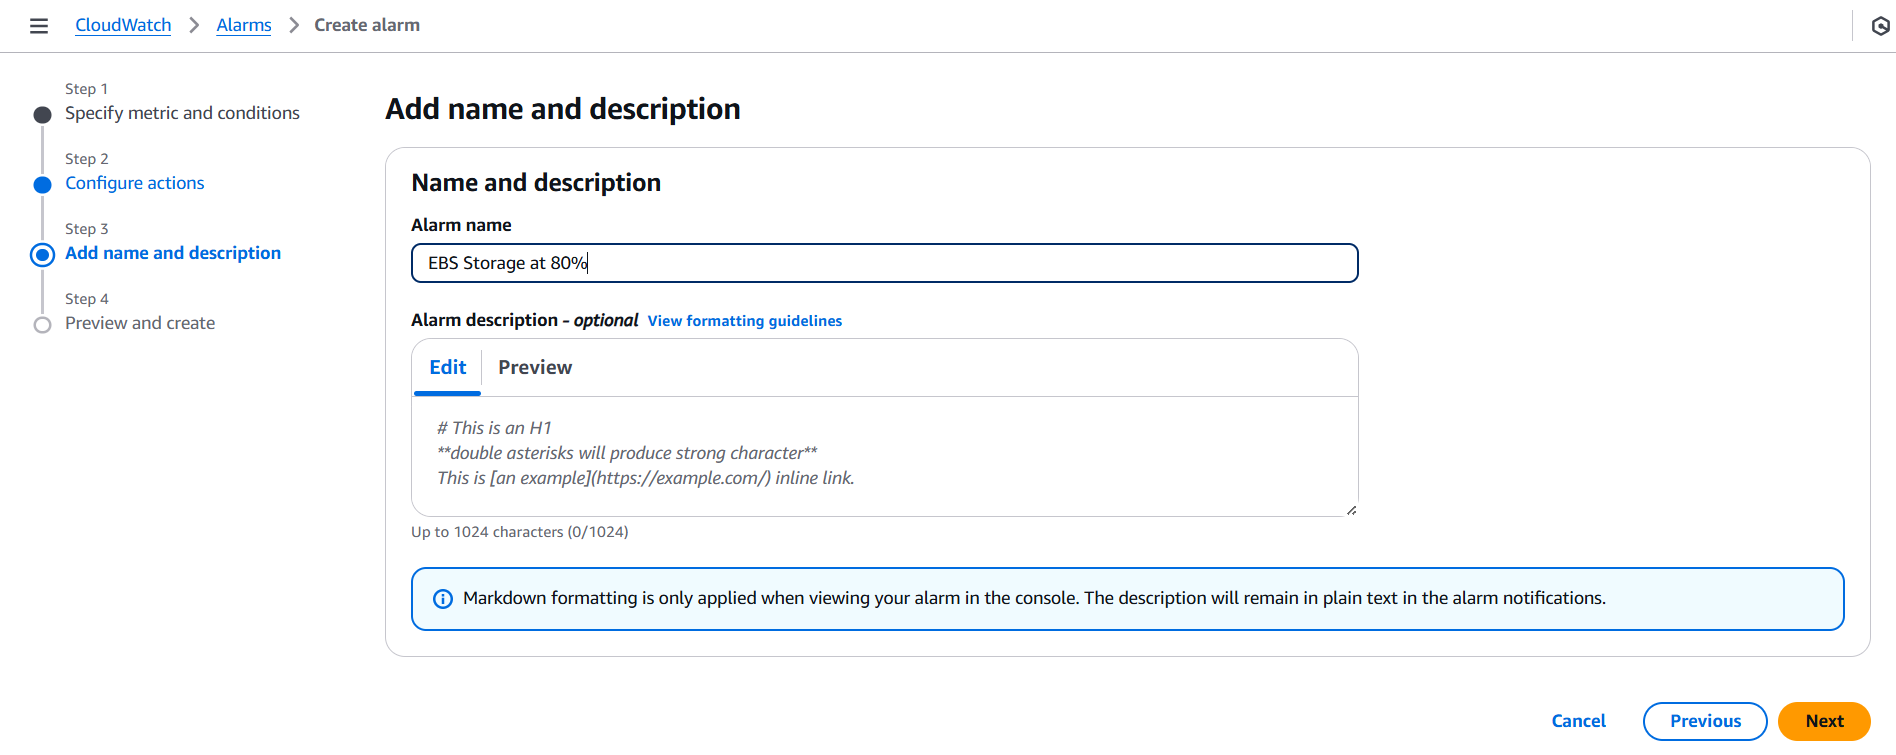Click the 'Up to 1024 characters' counter text
Viewport: 1896px width, 755px height.
point(520,532)
